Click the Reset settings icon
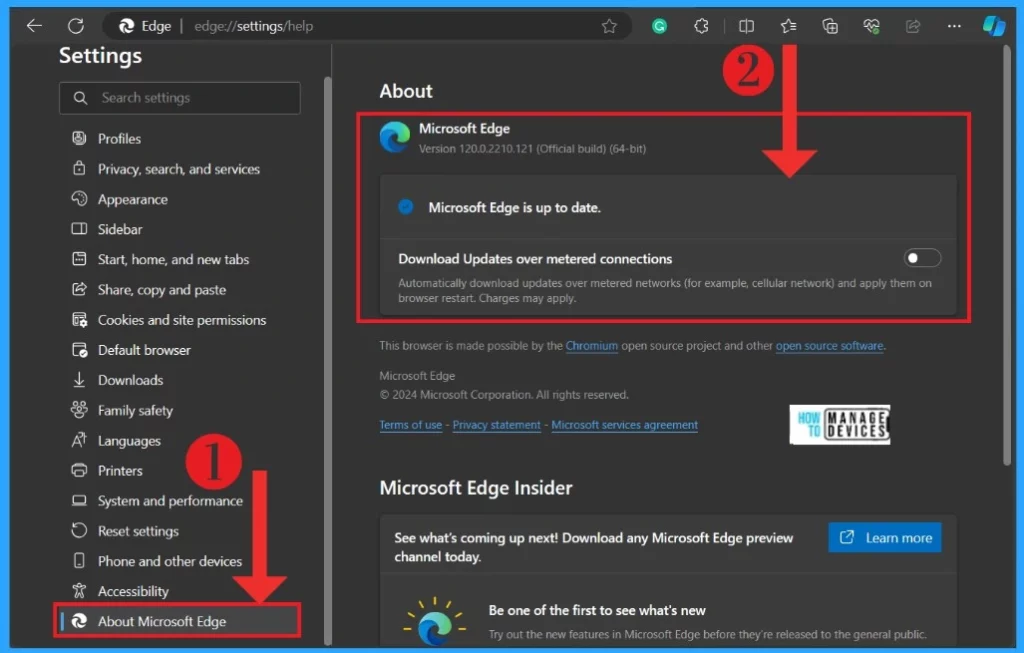The image size is (1024, 653). tap(79, 530)
